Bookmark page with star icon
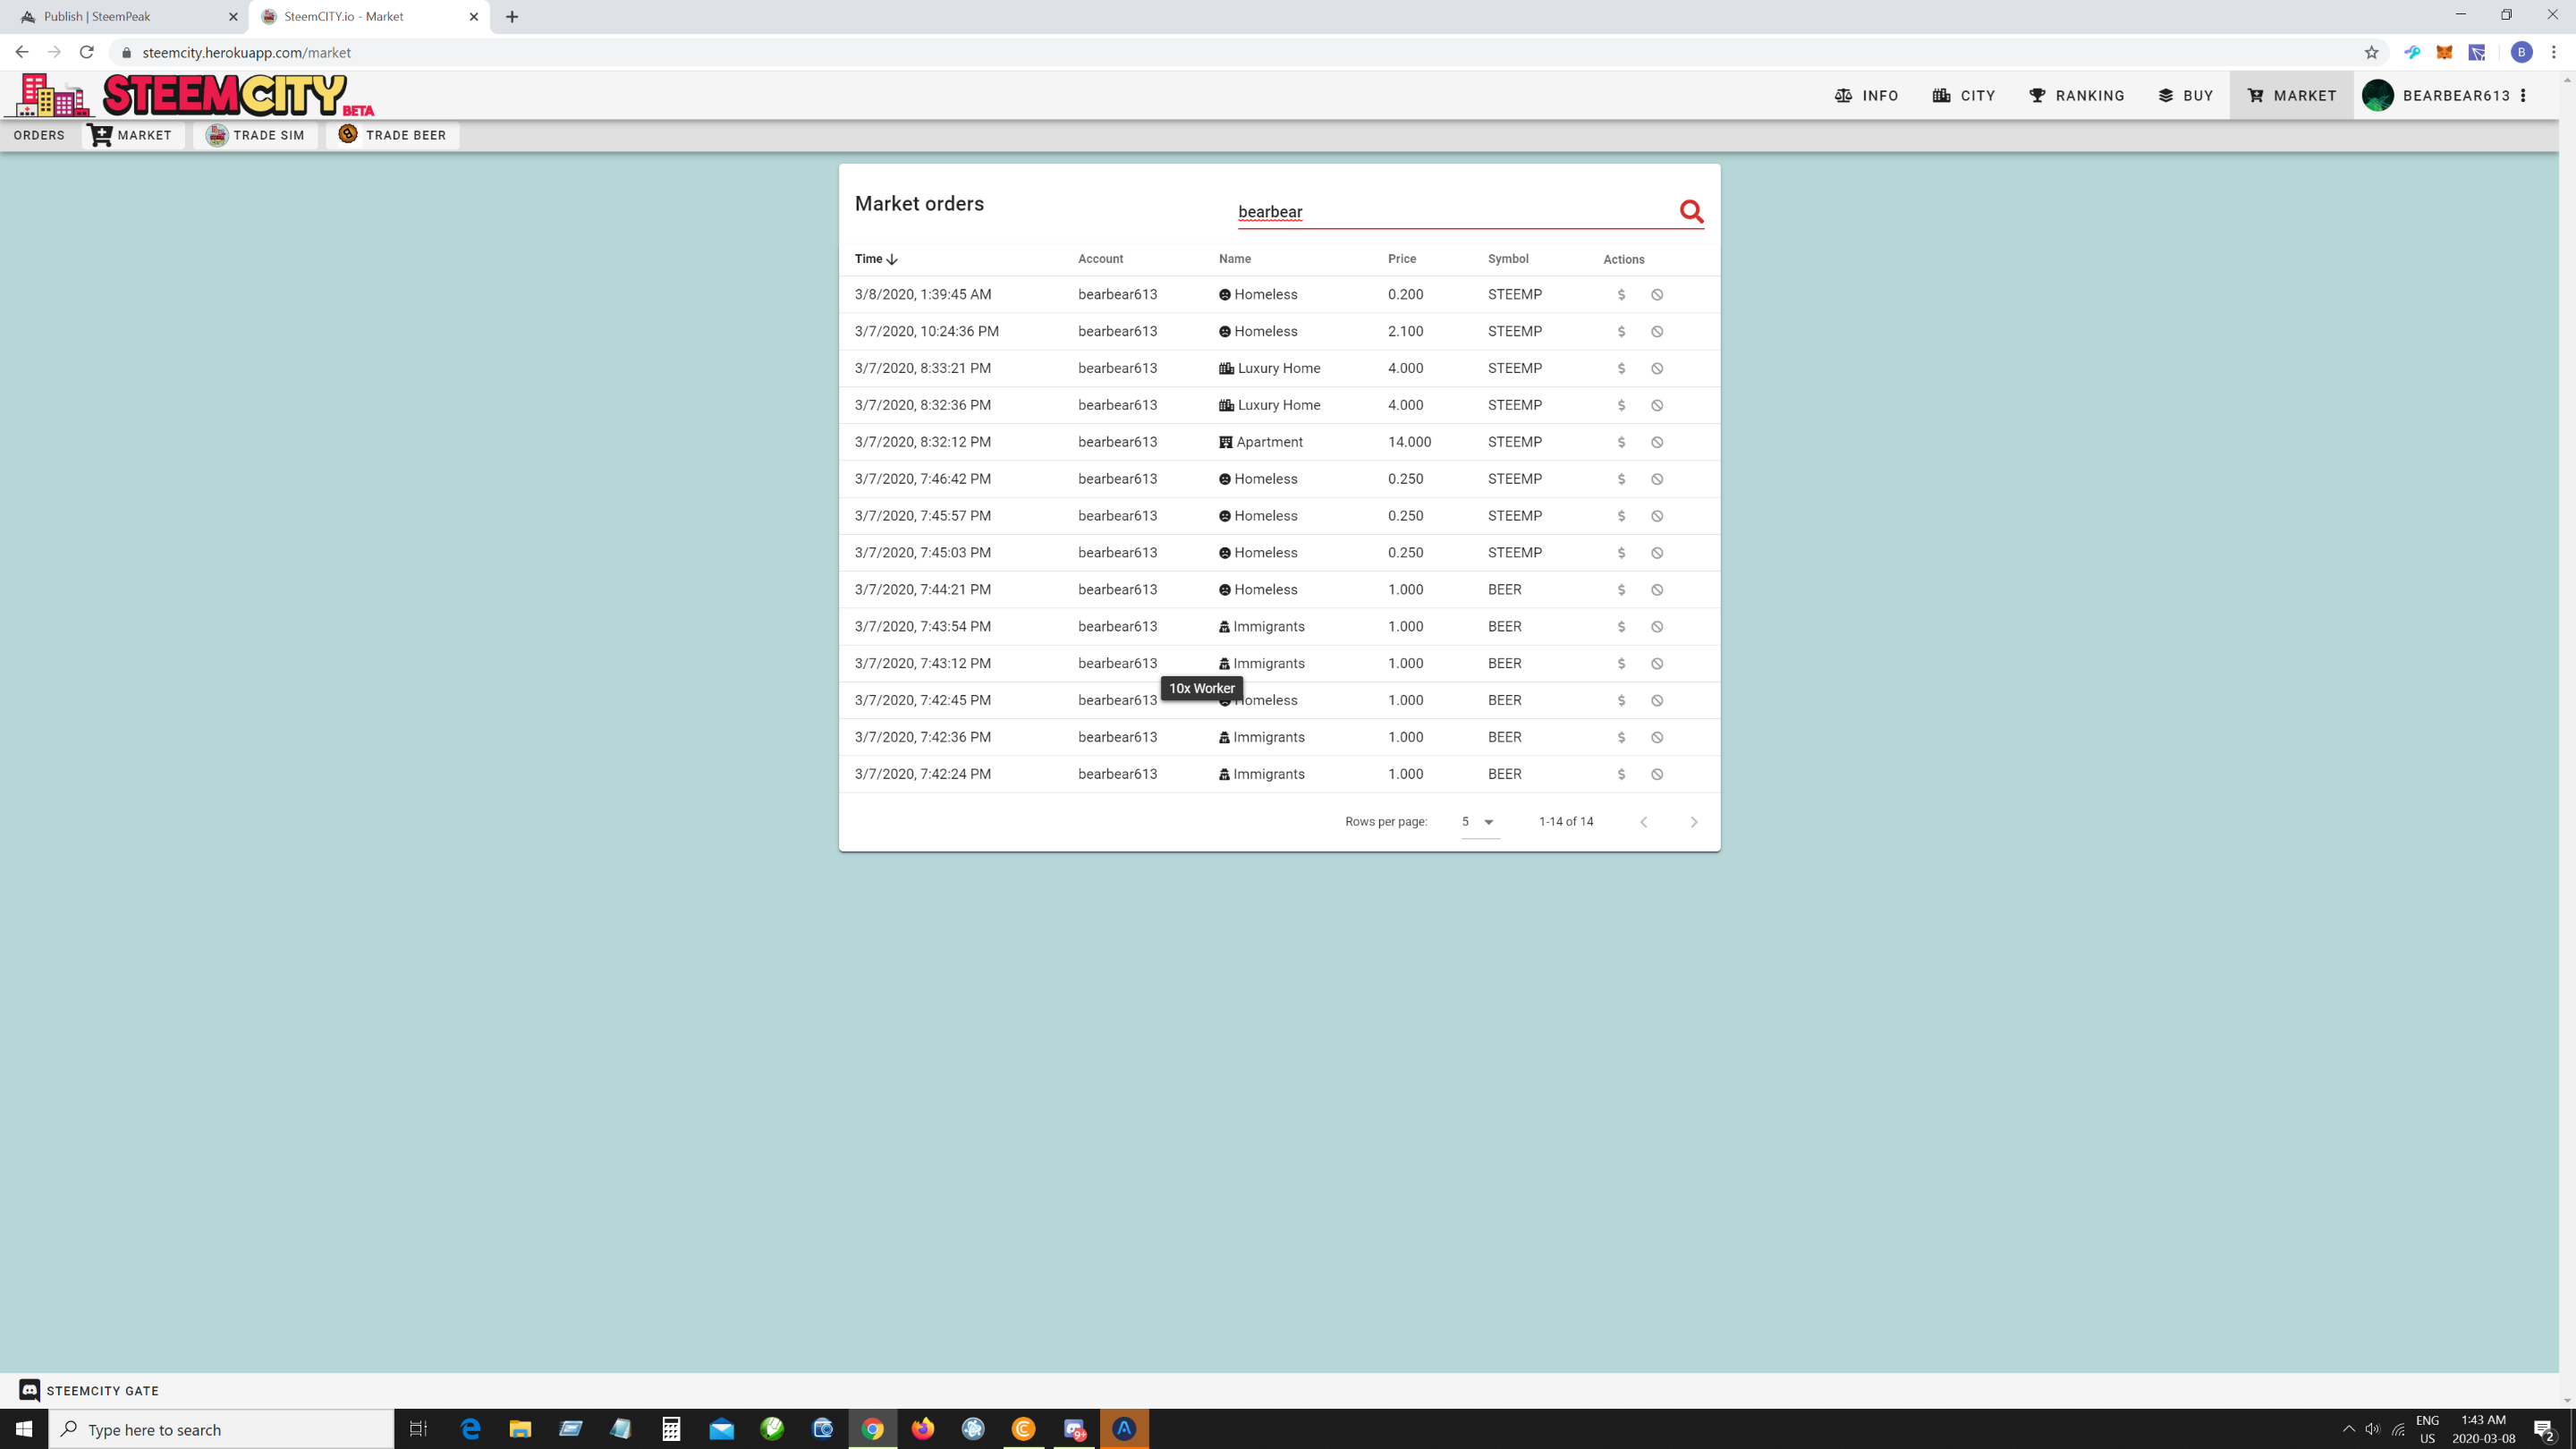This screenshot has width=2576, height=1449. (x=2371, y=53)
